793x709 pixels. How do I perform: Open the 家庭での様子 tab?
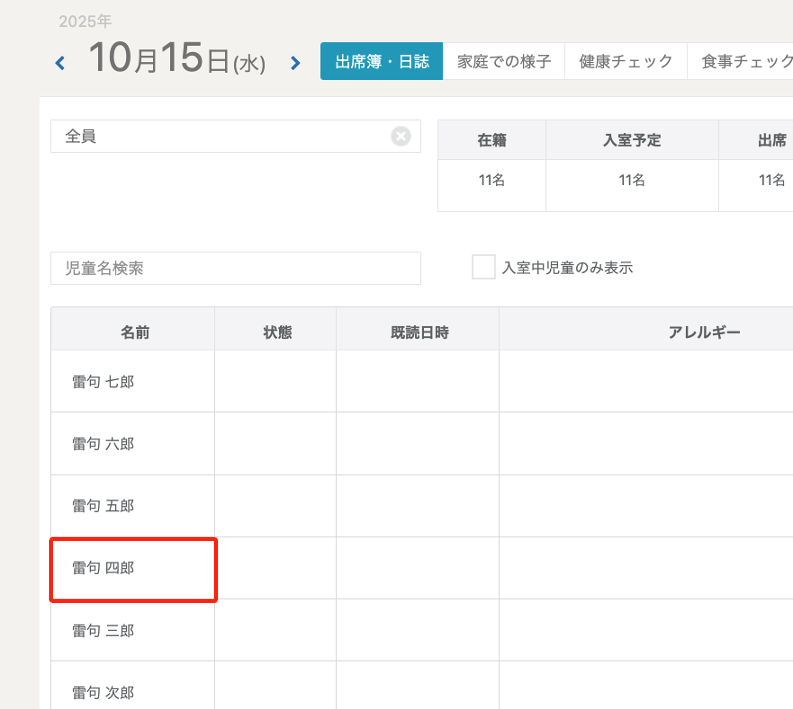(x=504, y=61)
